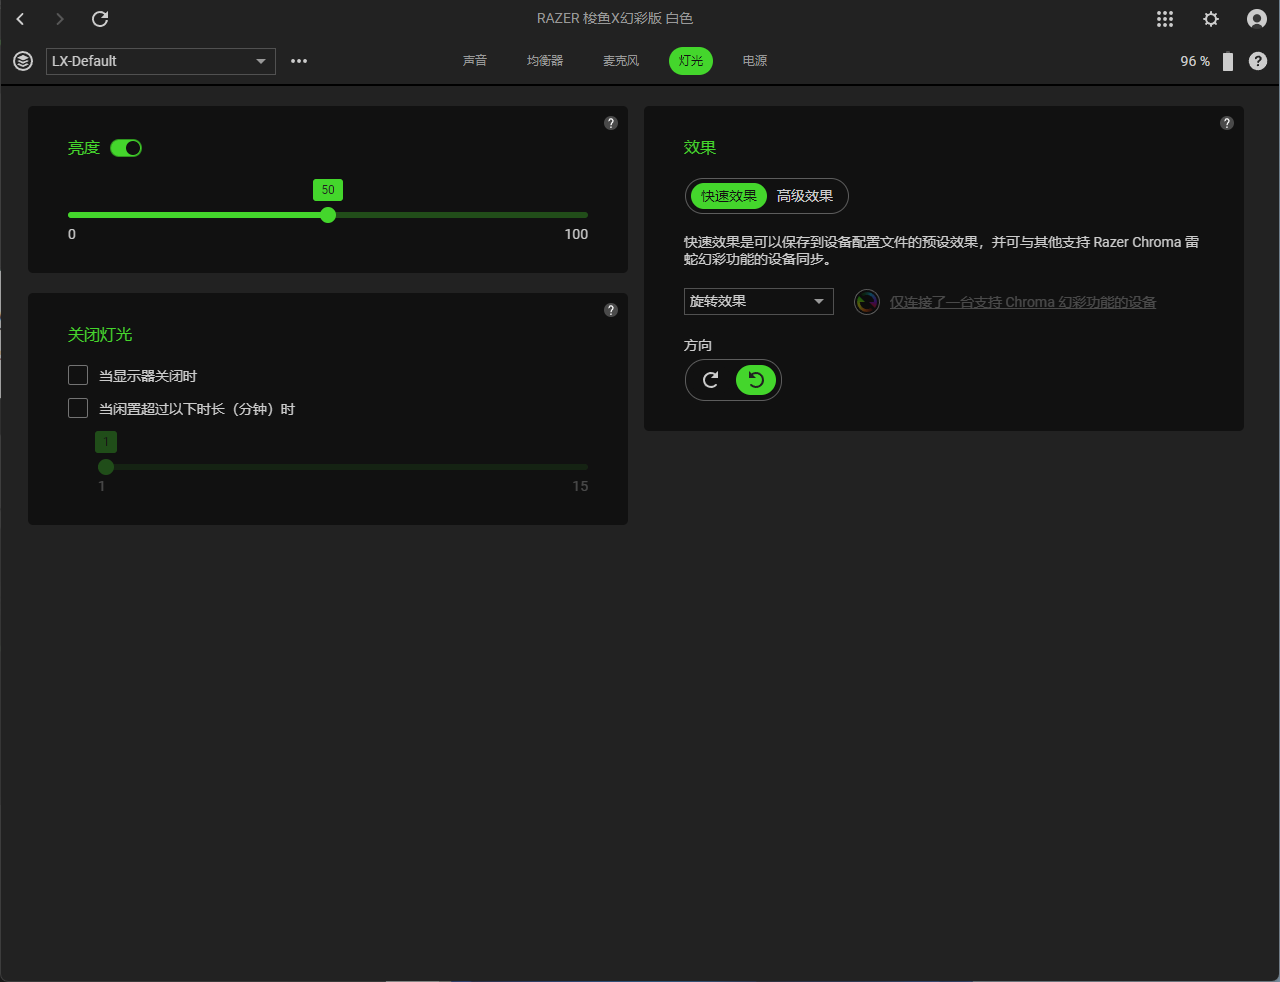Refresh using the circular arrow icon
This screenshot has height=982, width=1280.
point(100,19)
